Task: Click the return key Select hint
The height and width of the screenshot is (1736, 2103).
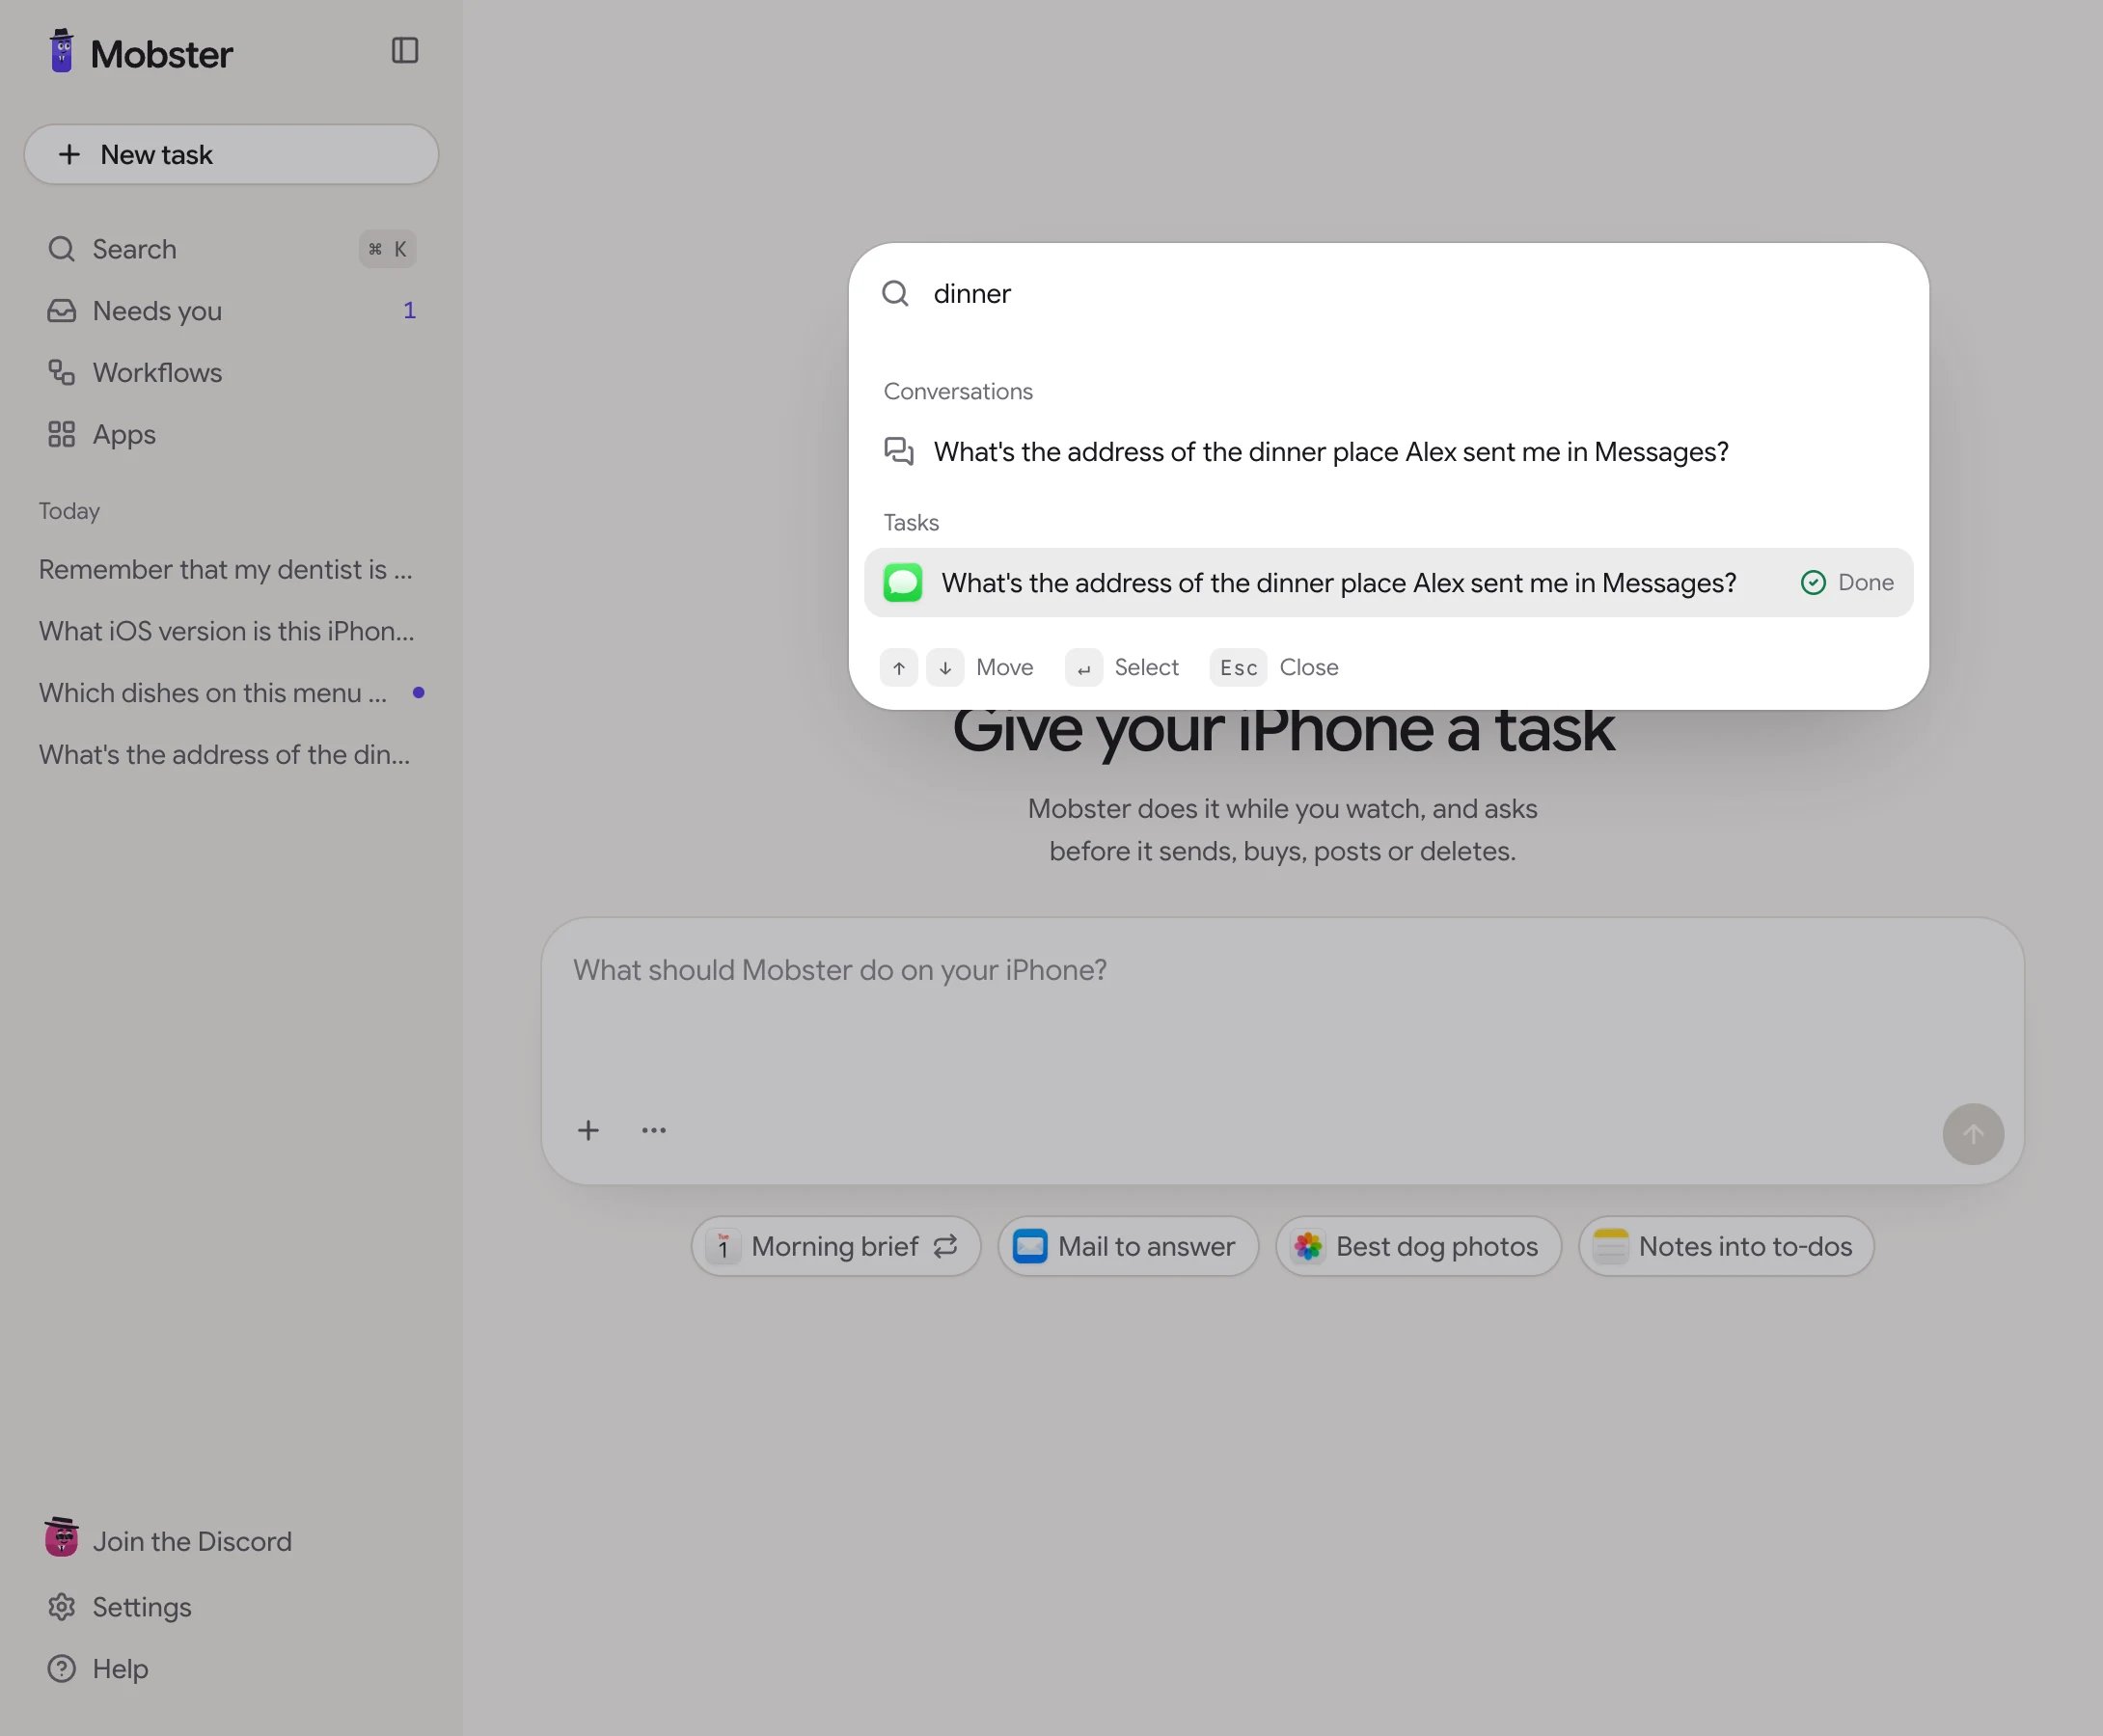Action: pyautogui.click(x=1083, y=668)
